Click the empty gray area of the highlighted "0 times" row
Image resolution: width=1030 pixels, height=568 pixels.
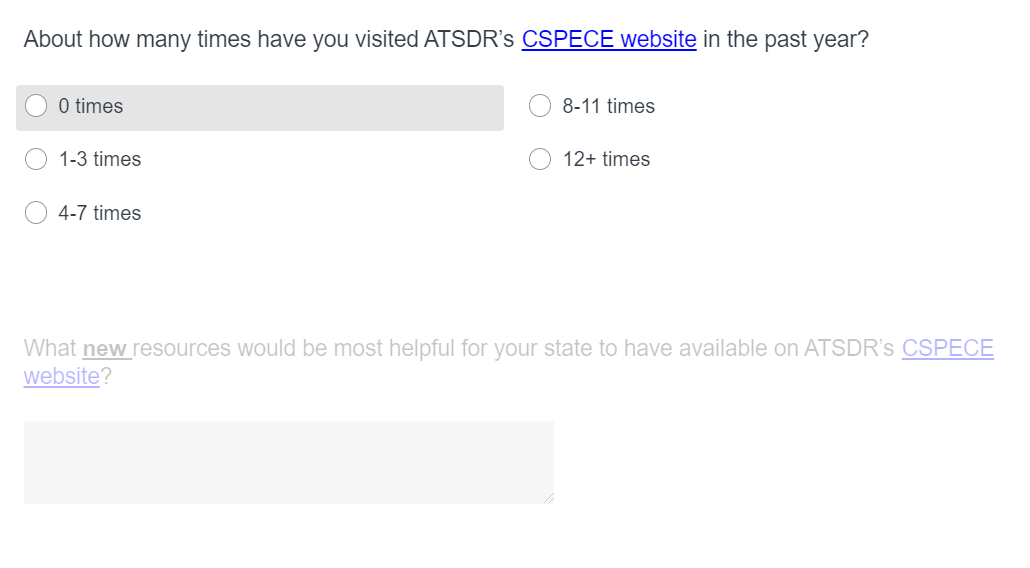pyautogui.click(x=320, y=107)
